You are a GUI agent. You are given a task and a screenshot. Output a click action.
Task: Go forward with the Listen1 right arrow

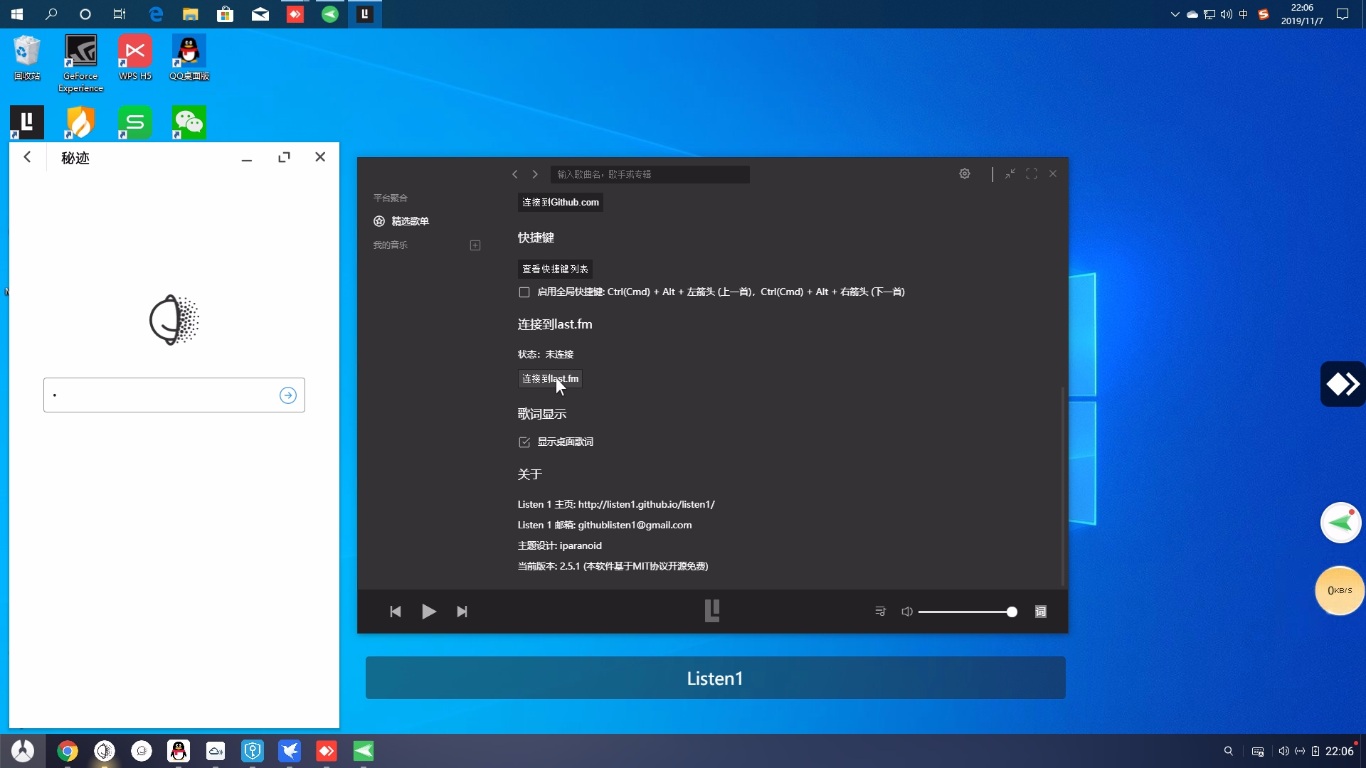pyautogui.click(x=535, y=174)
